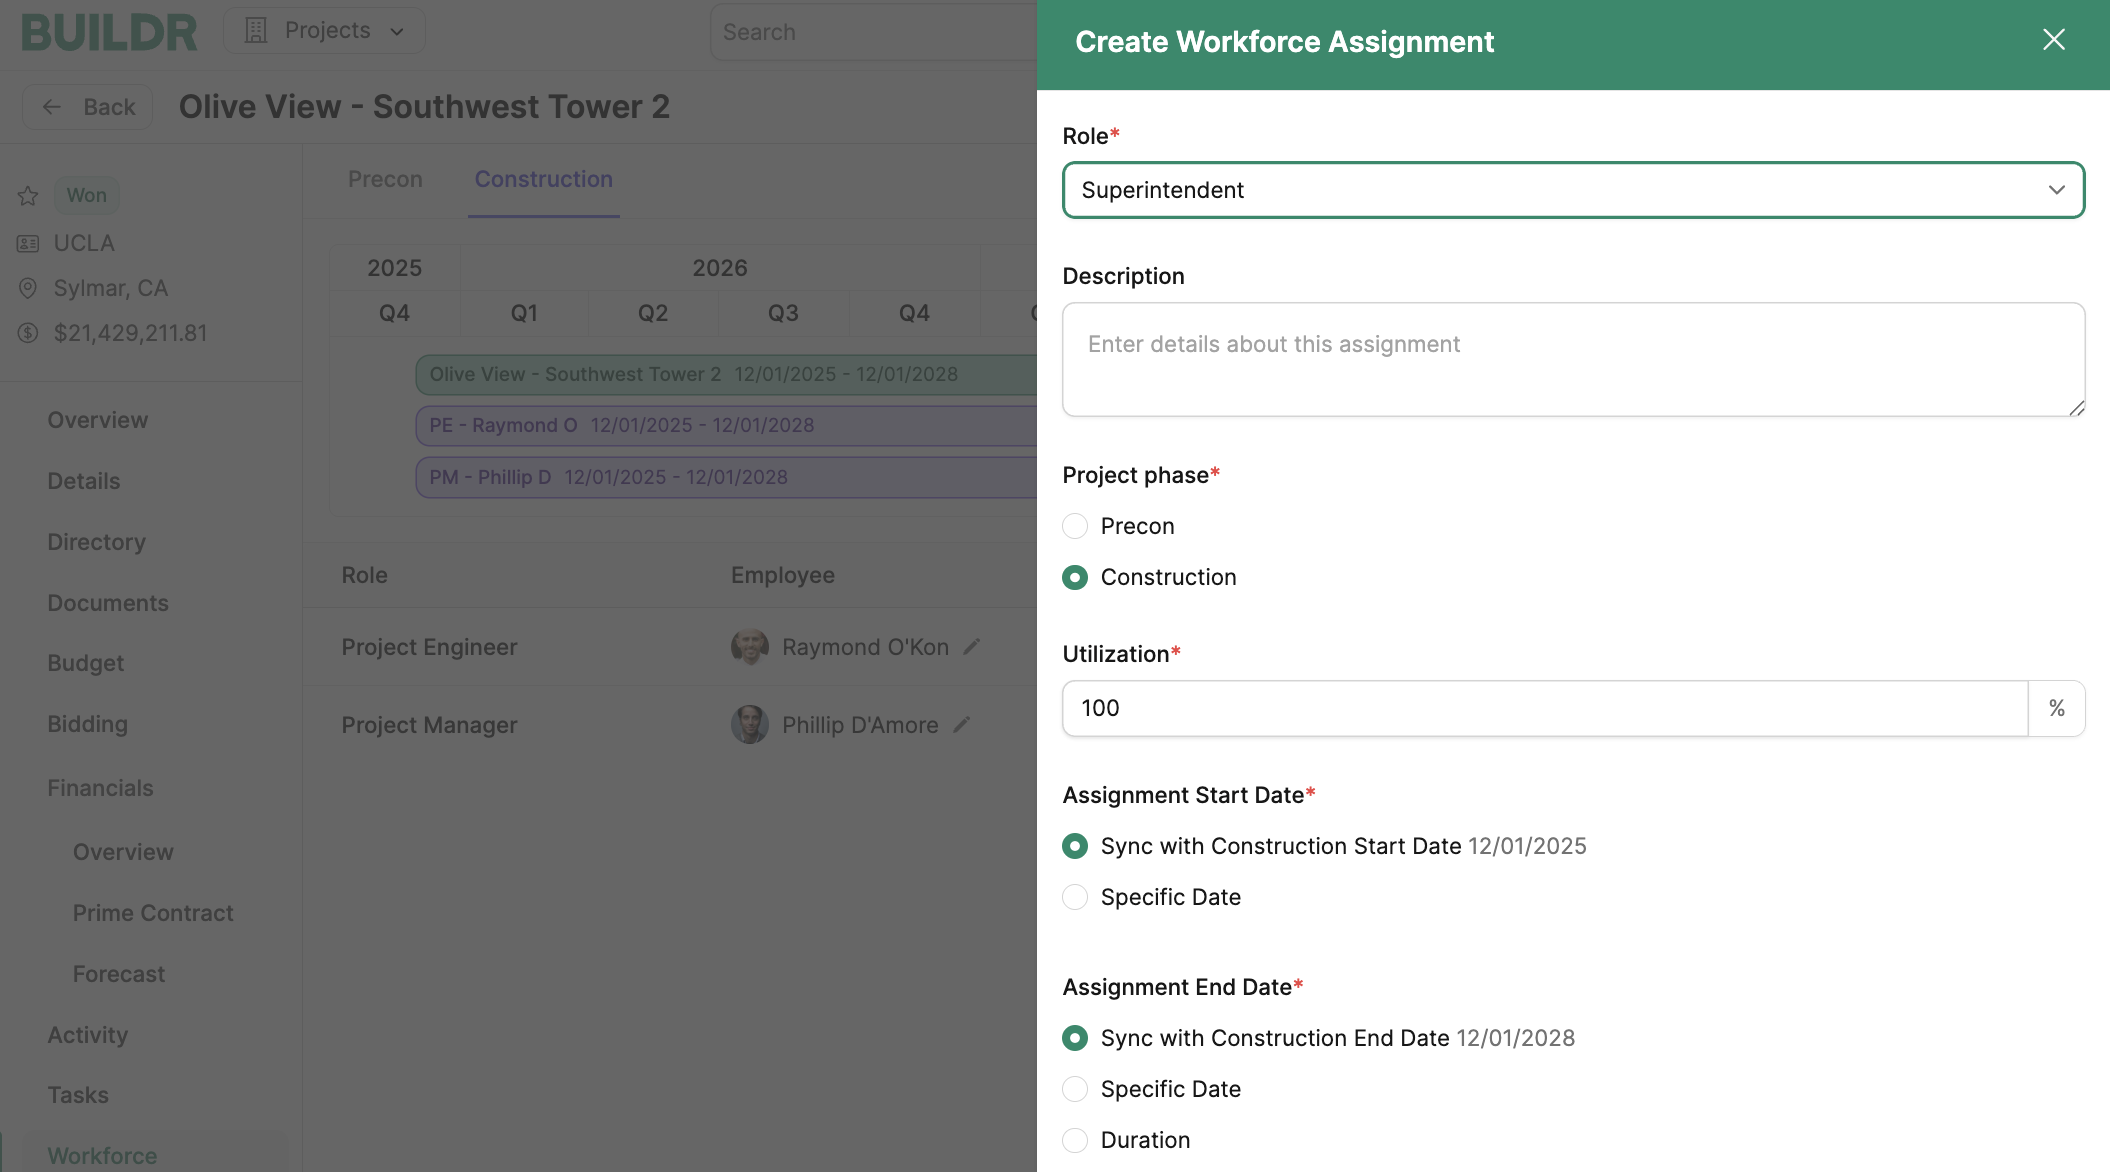This screenshot has width=2110, height=1172.
Task: Switch to the Construction tab
Action: tap(543, 179)
